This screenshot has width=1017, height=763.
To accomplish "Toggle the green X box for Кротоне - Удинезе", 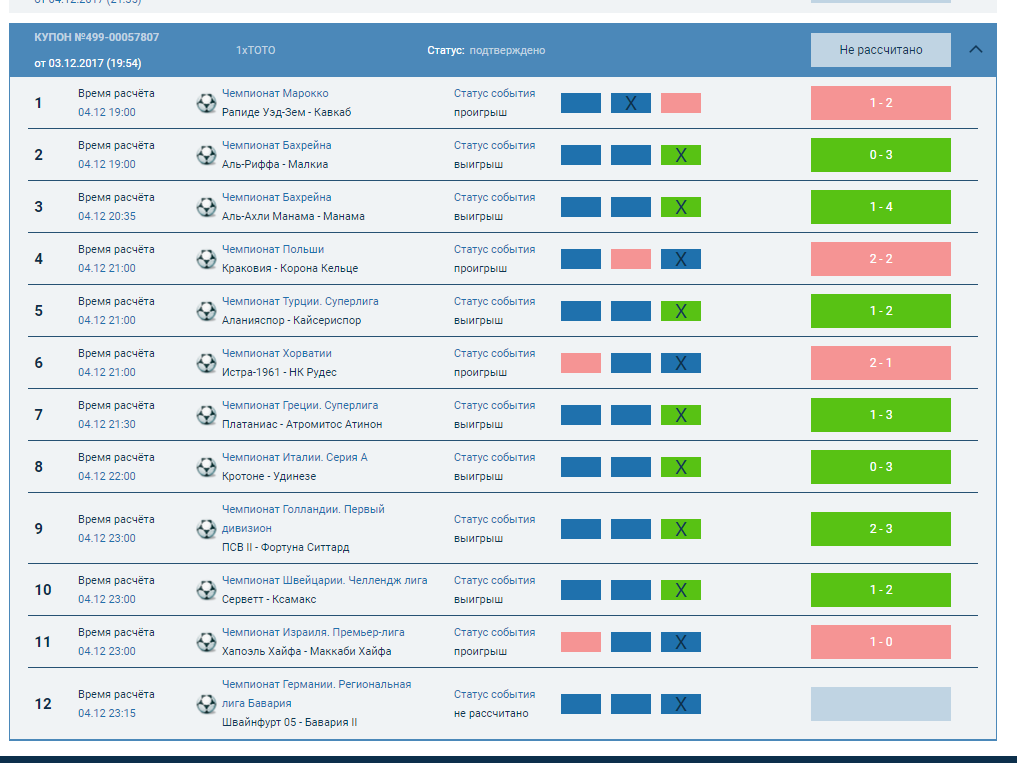I will 680,467.
